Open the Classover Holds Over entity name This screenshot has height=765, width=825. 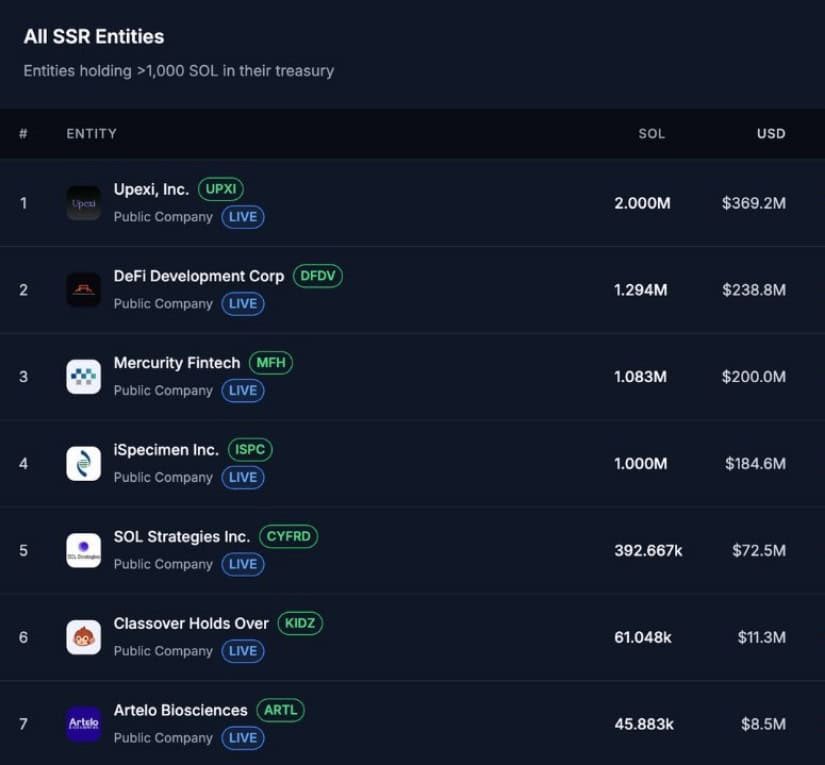click(192, 623)
